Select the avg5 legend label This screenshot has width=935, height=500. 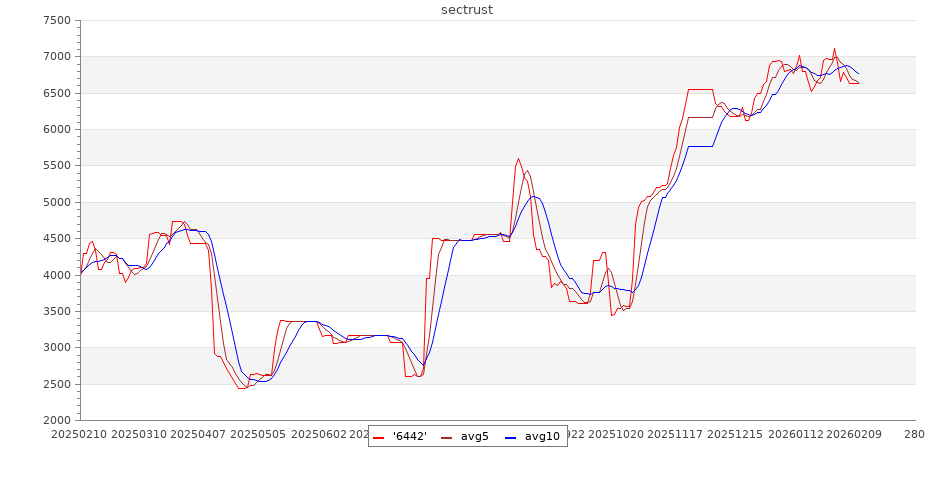(475, 436)
